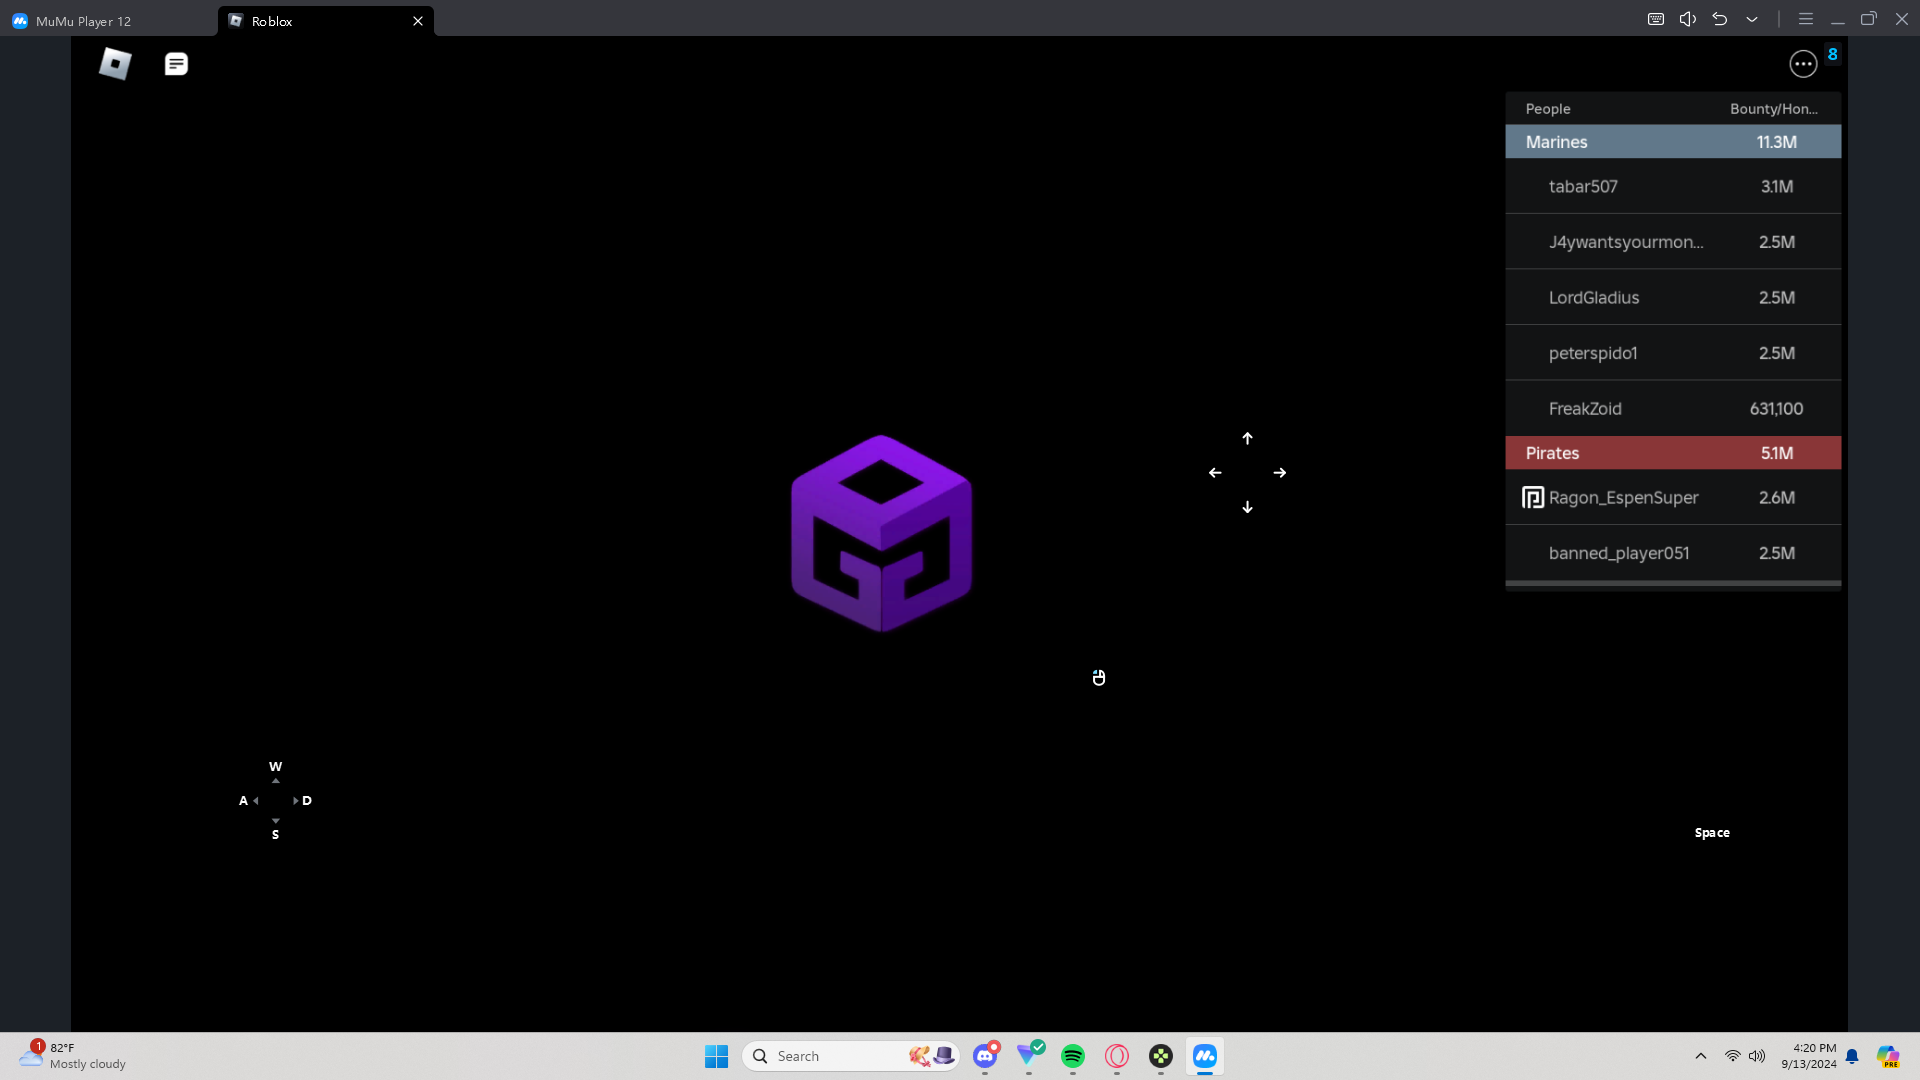Click the right arrow camera key
The width and height of the screenshot is (1920, 1080).
click(x=1280, y=473)
